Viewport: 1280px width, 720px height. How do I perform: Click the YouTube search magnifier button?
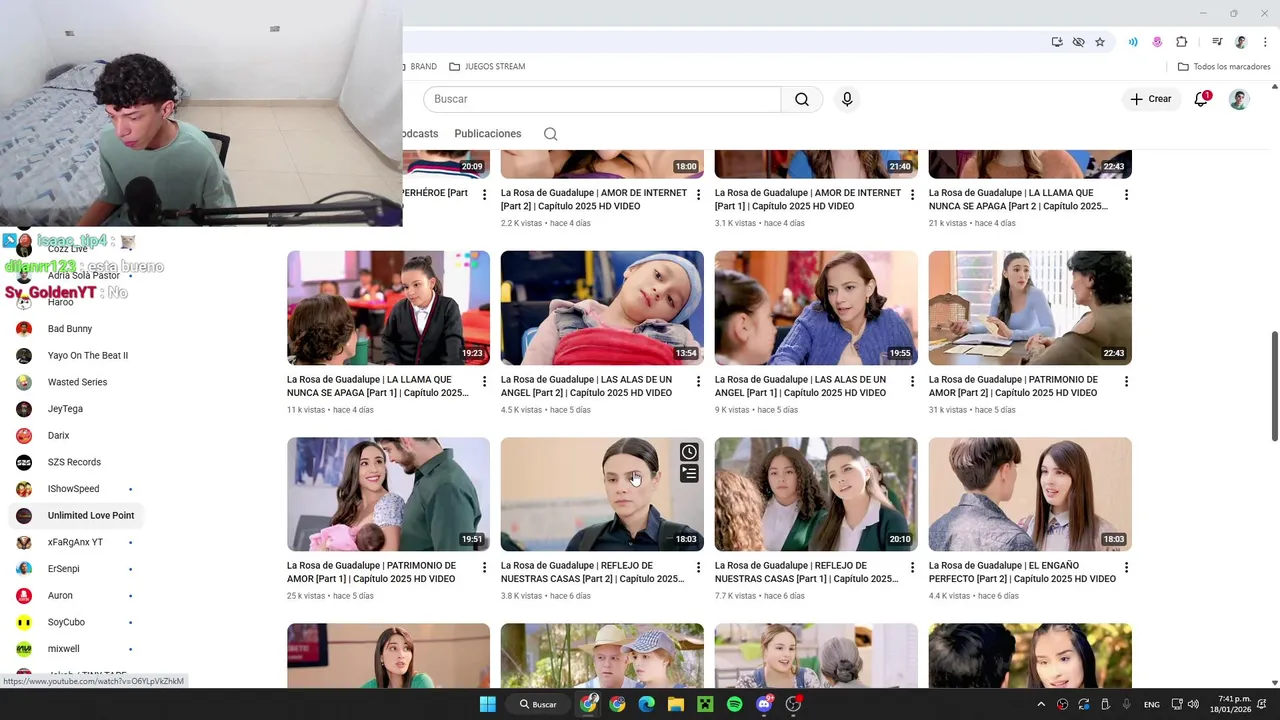(x=802, y=99)
